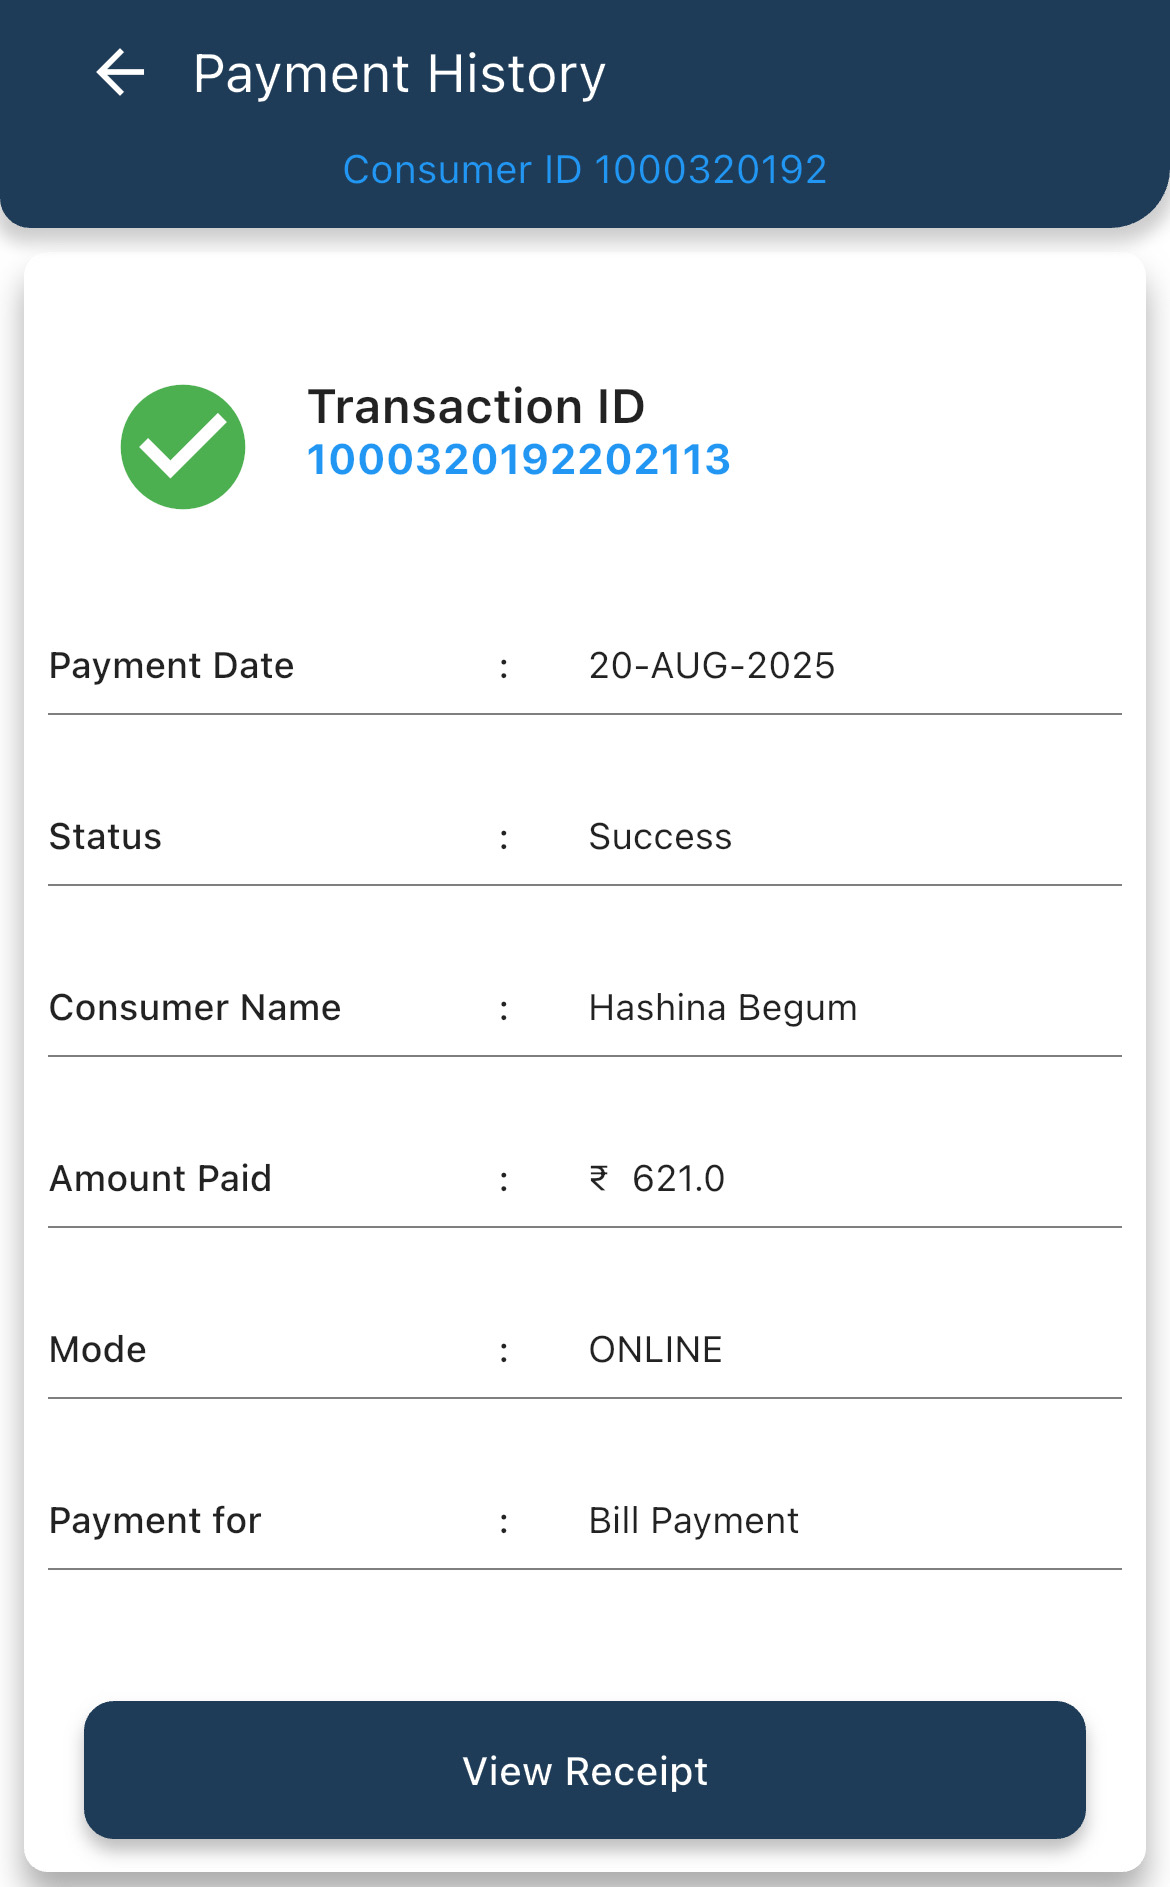This screenshot has width=1170, height=1887.
Task: Select the Status label
Action: coord(105,837)
